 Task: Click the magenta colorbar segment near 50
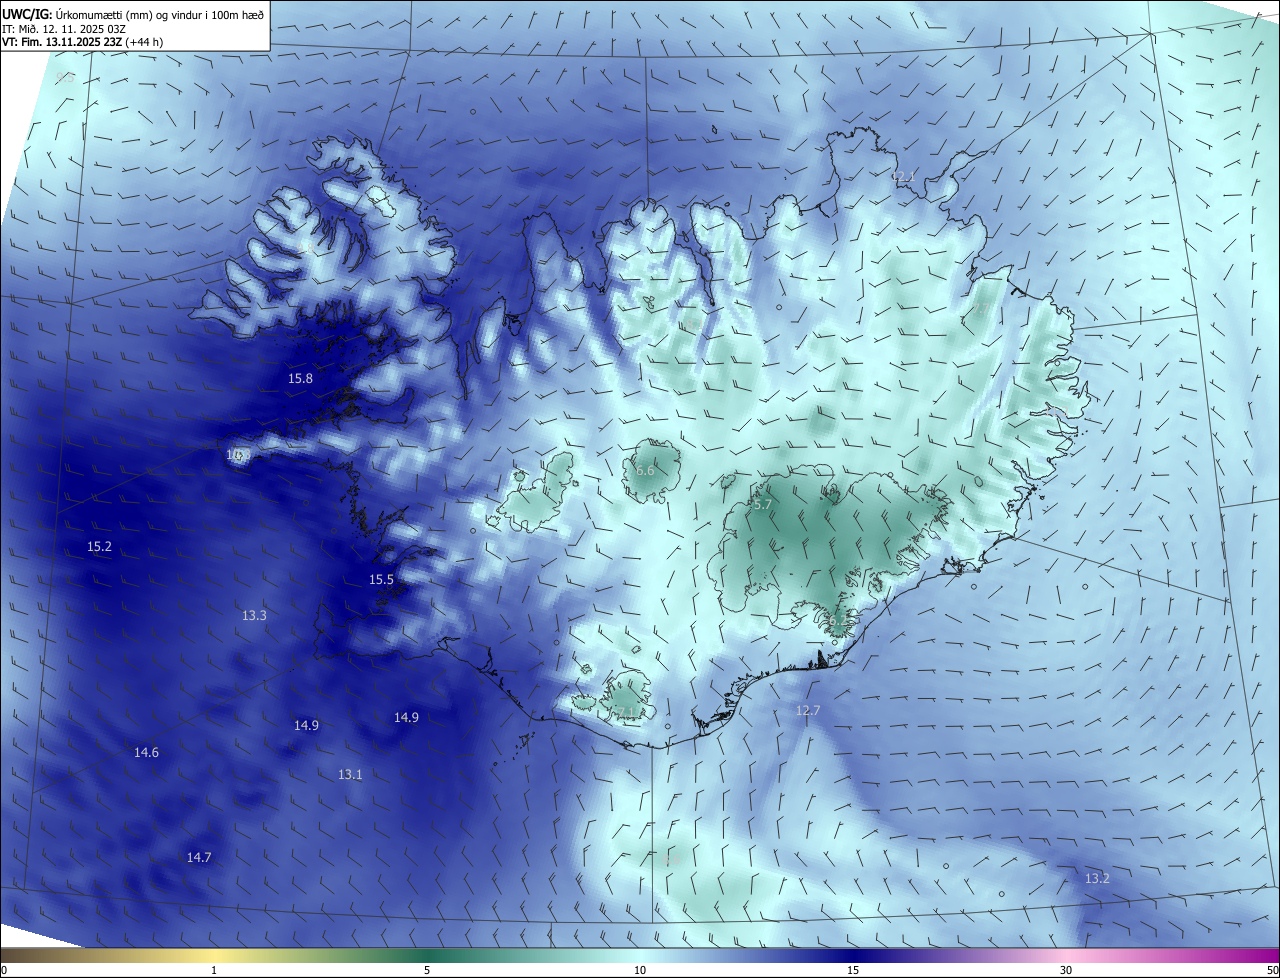[x=1260, y=956]
